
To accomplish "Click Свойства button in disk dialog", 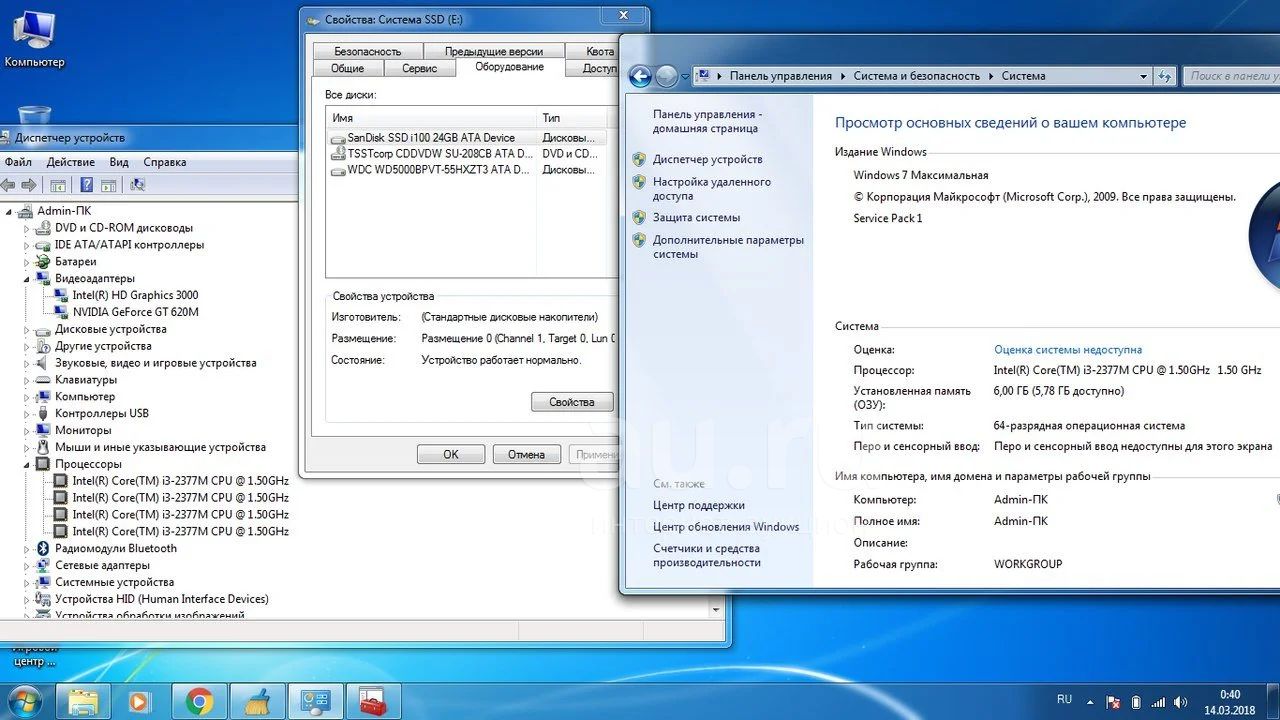I will coord(572,402).
